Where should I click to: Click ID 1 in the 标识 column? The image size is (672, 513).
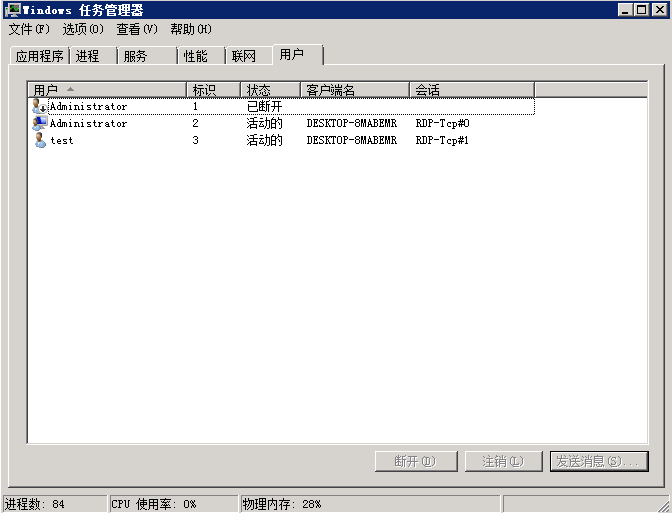tap(195, 106)
